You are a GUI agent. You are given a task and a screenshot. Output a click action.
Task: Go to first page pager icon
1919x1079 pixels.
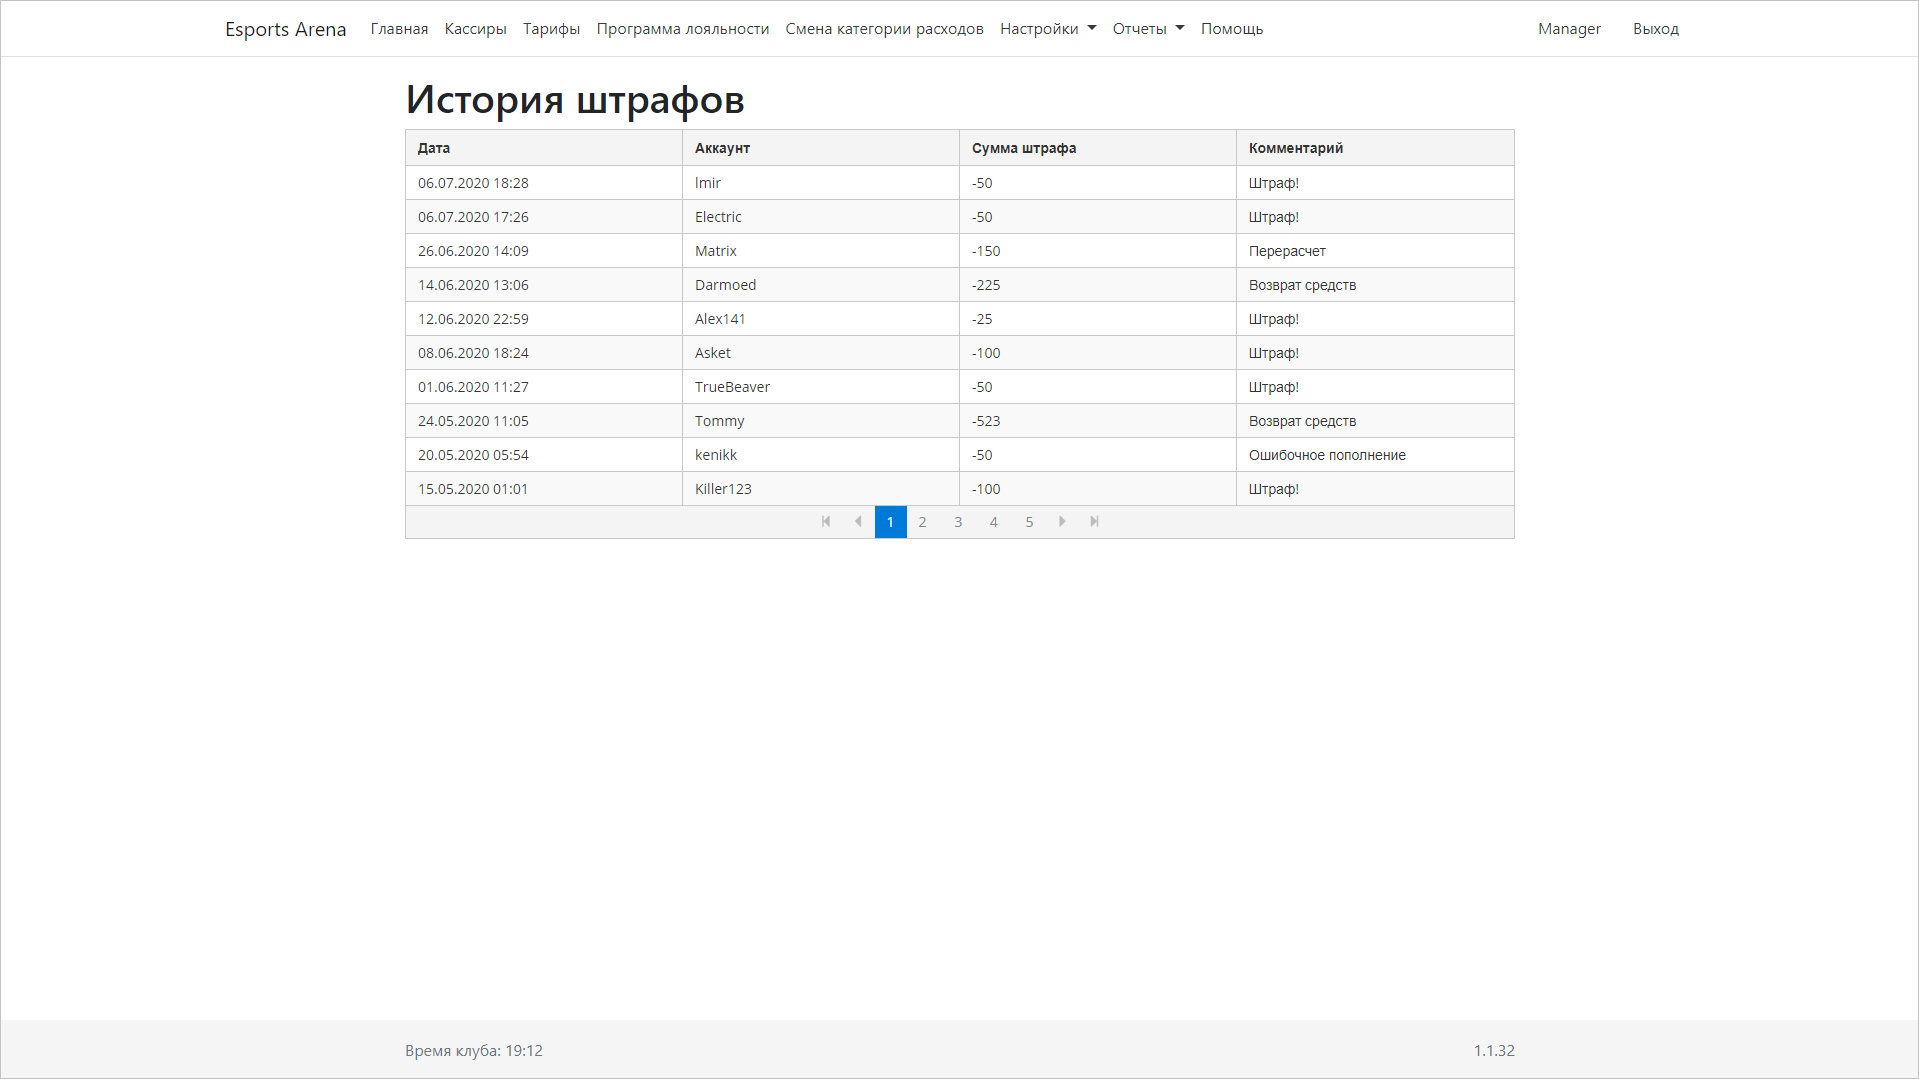[826, 522]
